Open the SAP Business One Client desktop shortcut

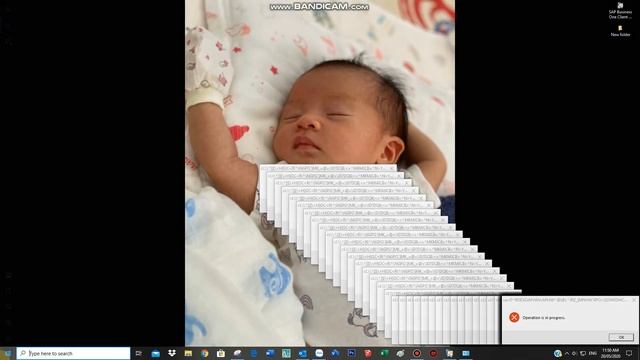tap(620, 11)
